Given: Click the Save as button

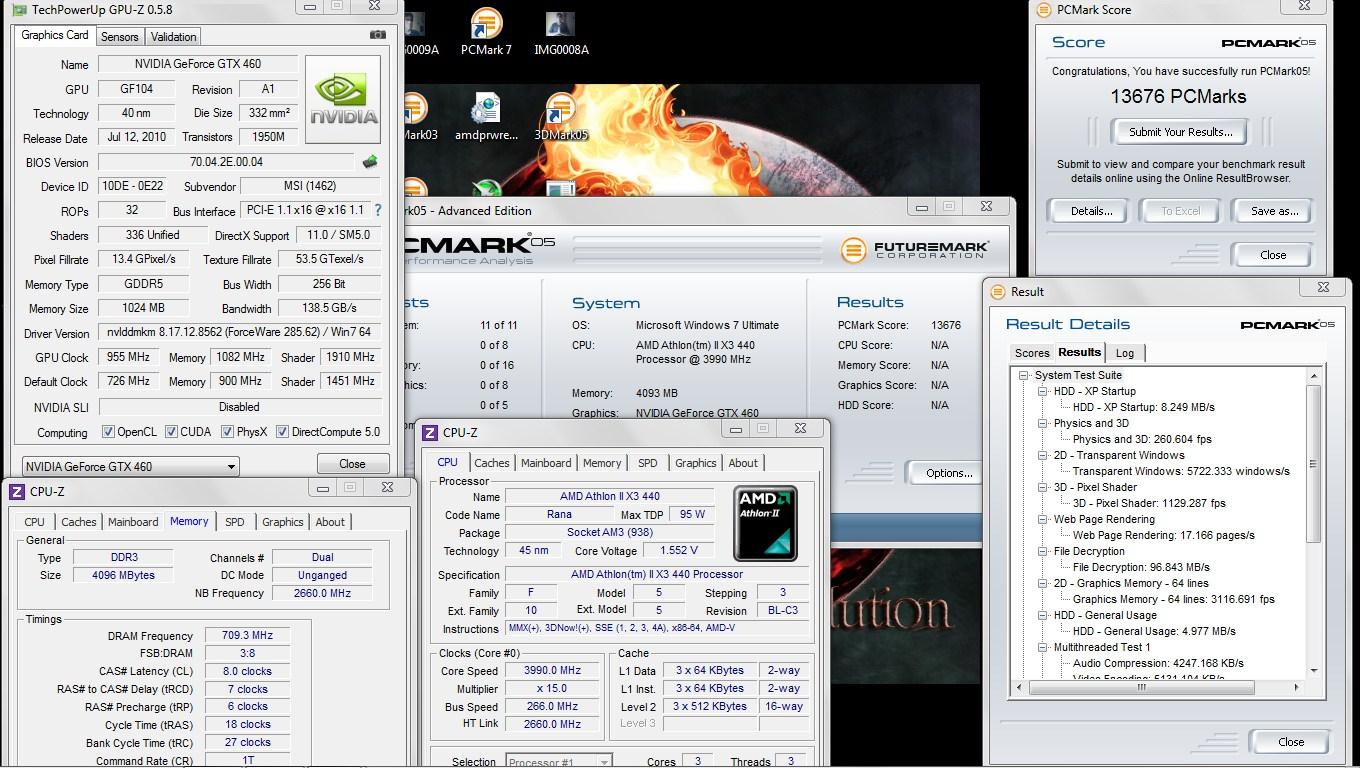Looking at the screenshot, I should [x=1274, y=211].
